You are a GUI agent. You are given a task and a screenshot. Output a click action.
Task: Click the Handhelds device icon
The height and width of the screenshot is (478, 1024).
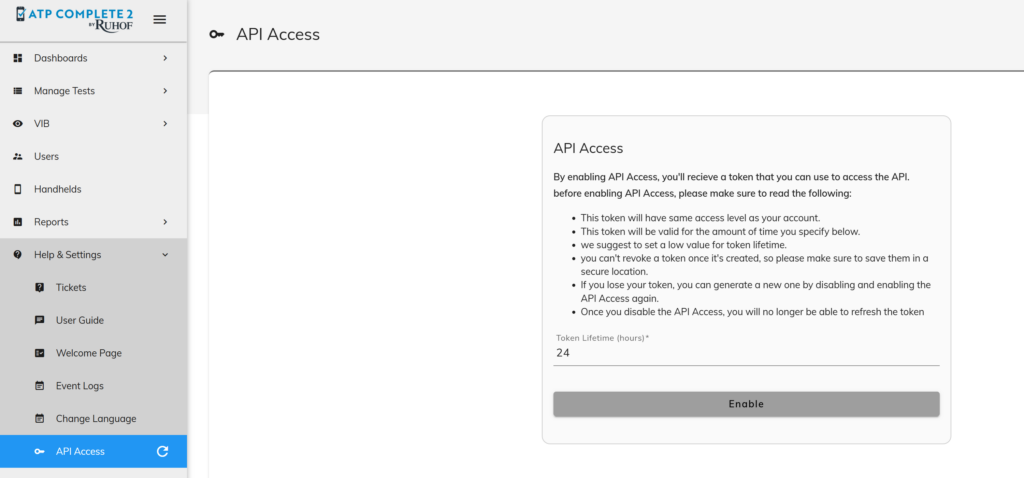coord(18,189)
